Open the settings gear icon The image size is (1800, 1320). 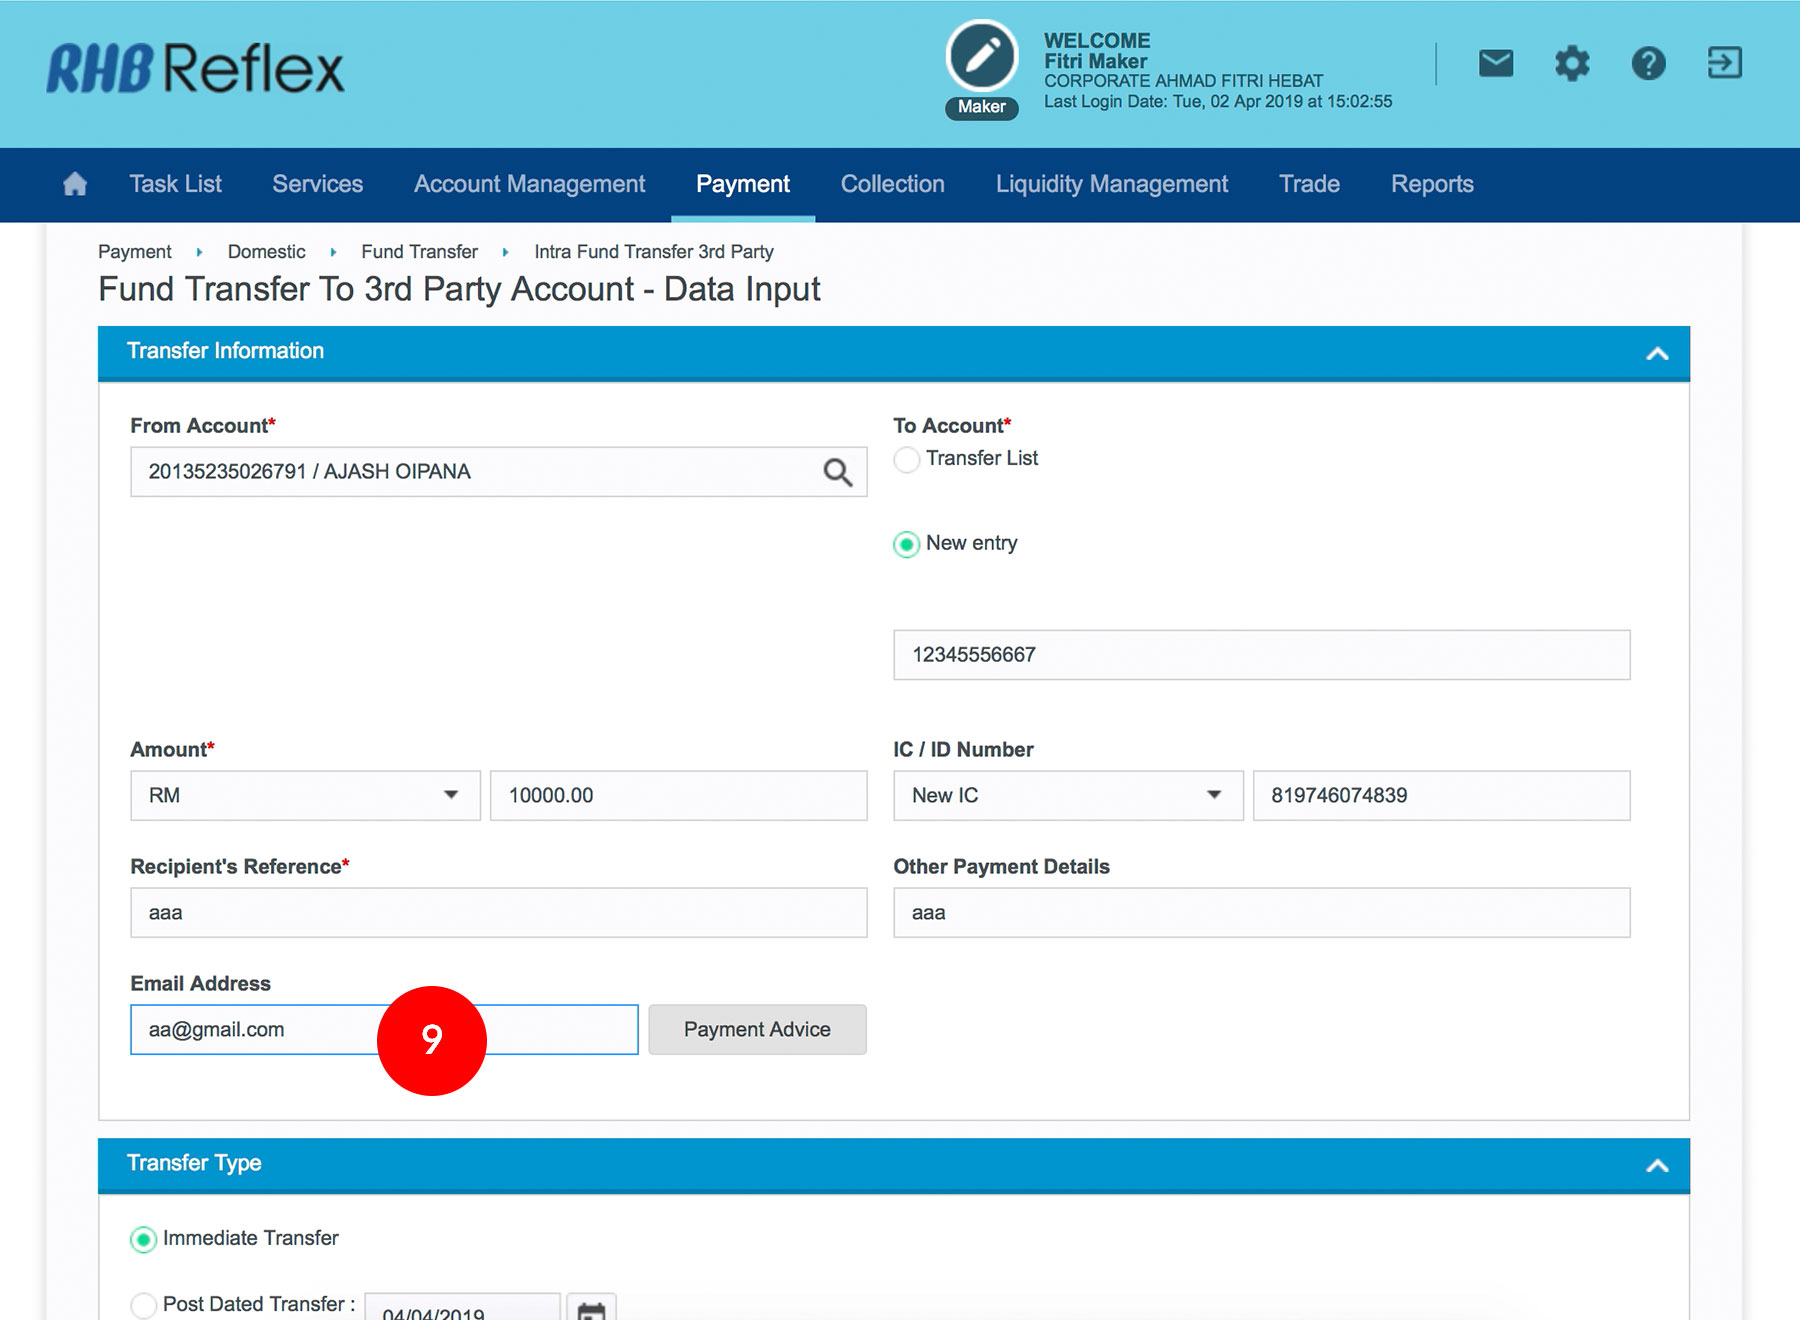click(x=1571, y=64)
